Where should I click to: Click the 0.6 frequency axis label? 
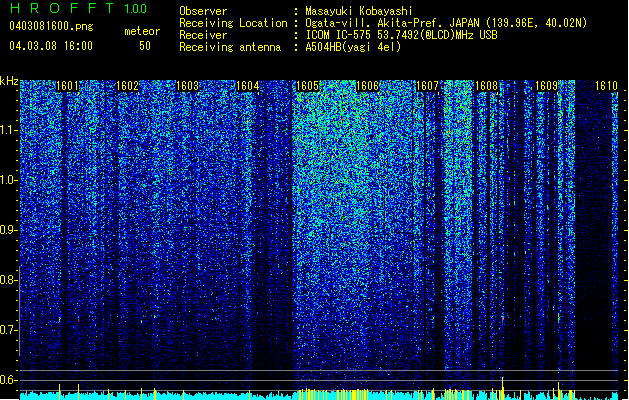[x=8, y=380]
